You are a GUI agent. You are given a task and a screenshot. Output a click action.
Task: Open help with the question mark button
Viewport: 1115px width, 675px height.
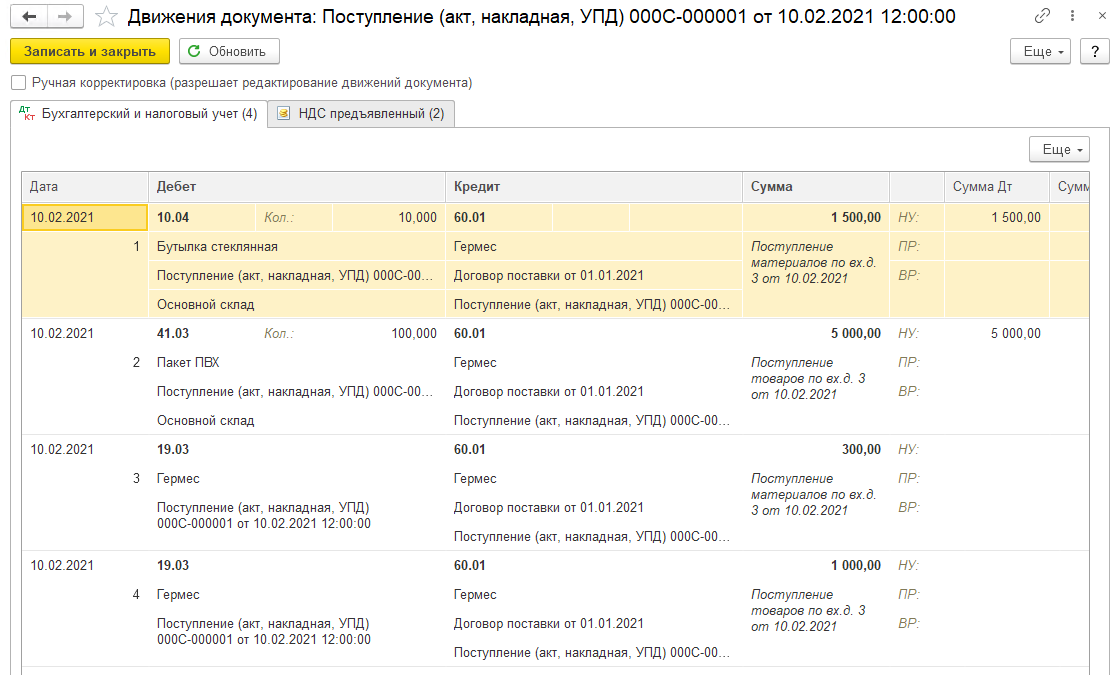tap(1095, 51)
